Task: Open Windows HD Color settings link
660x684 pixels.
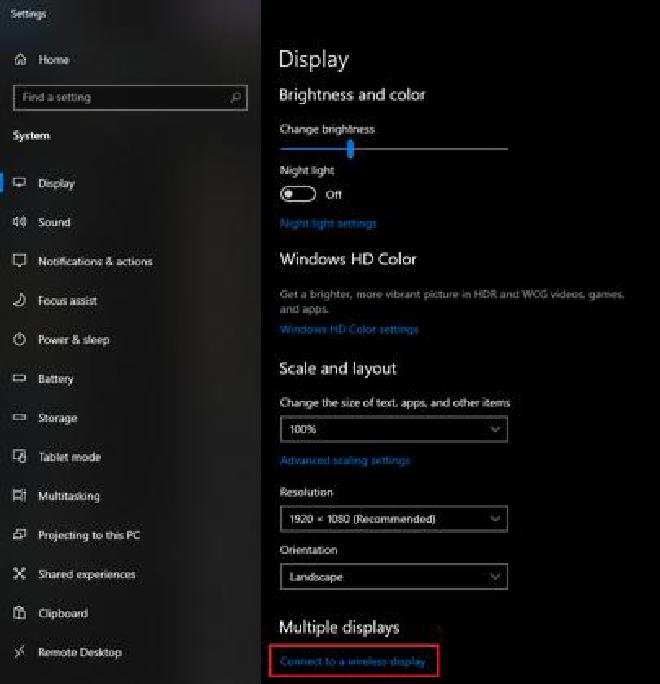Action: [349, 329]
